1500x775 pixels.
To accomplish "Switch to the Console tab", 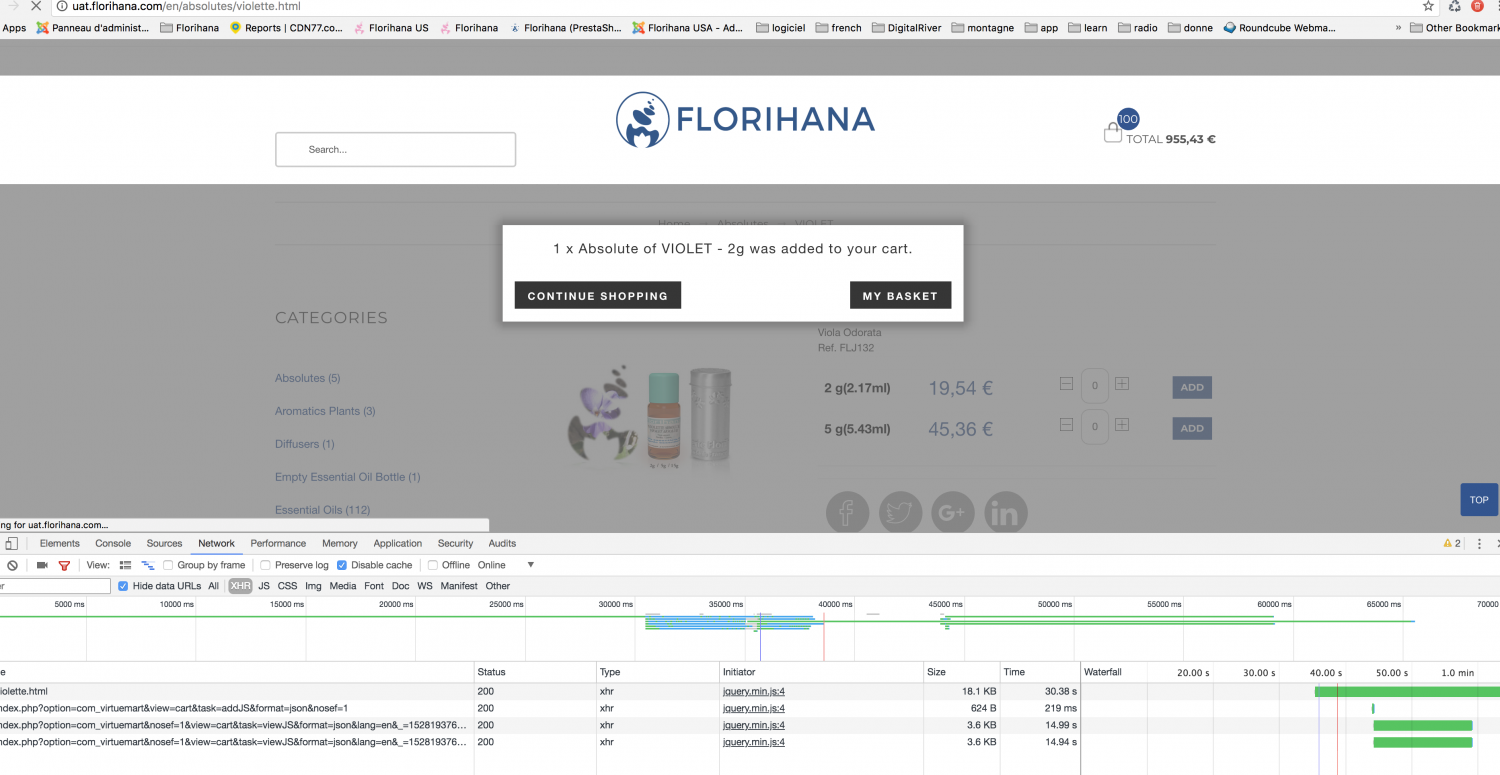I will click(x=113, y=544).
